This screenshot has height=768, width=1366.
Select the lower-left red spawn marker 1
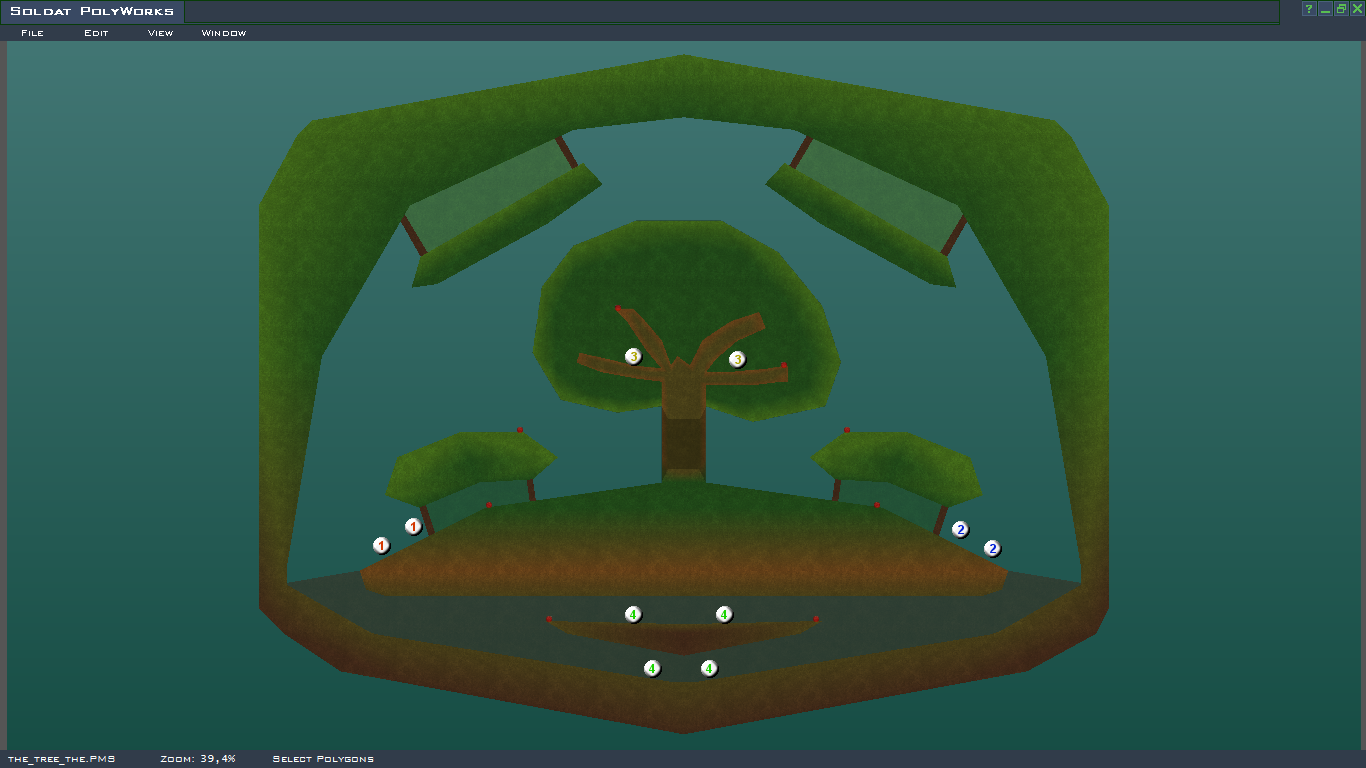(381, 545)
